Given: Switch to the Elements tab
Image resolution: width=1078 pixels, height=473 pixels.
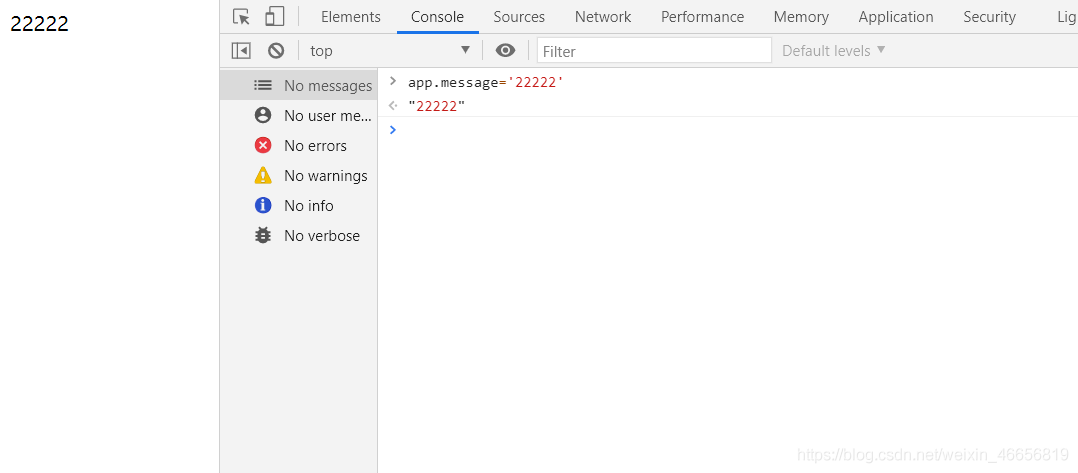Looking at the screenshot, I should tap(351, 16).
